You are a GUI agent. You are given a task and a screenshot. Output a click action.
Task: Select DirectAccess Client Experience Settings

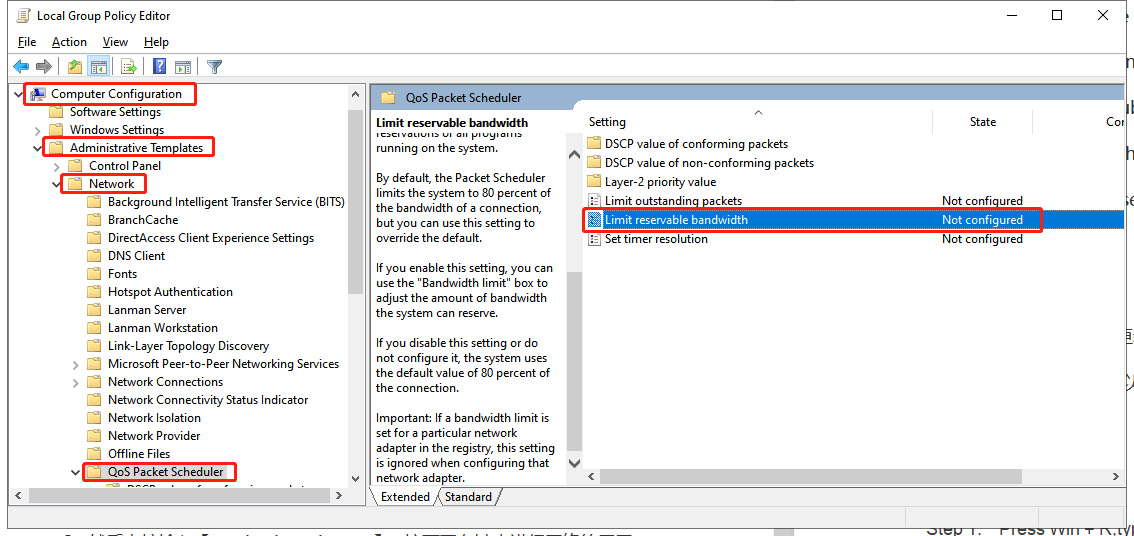[210, 238]
